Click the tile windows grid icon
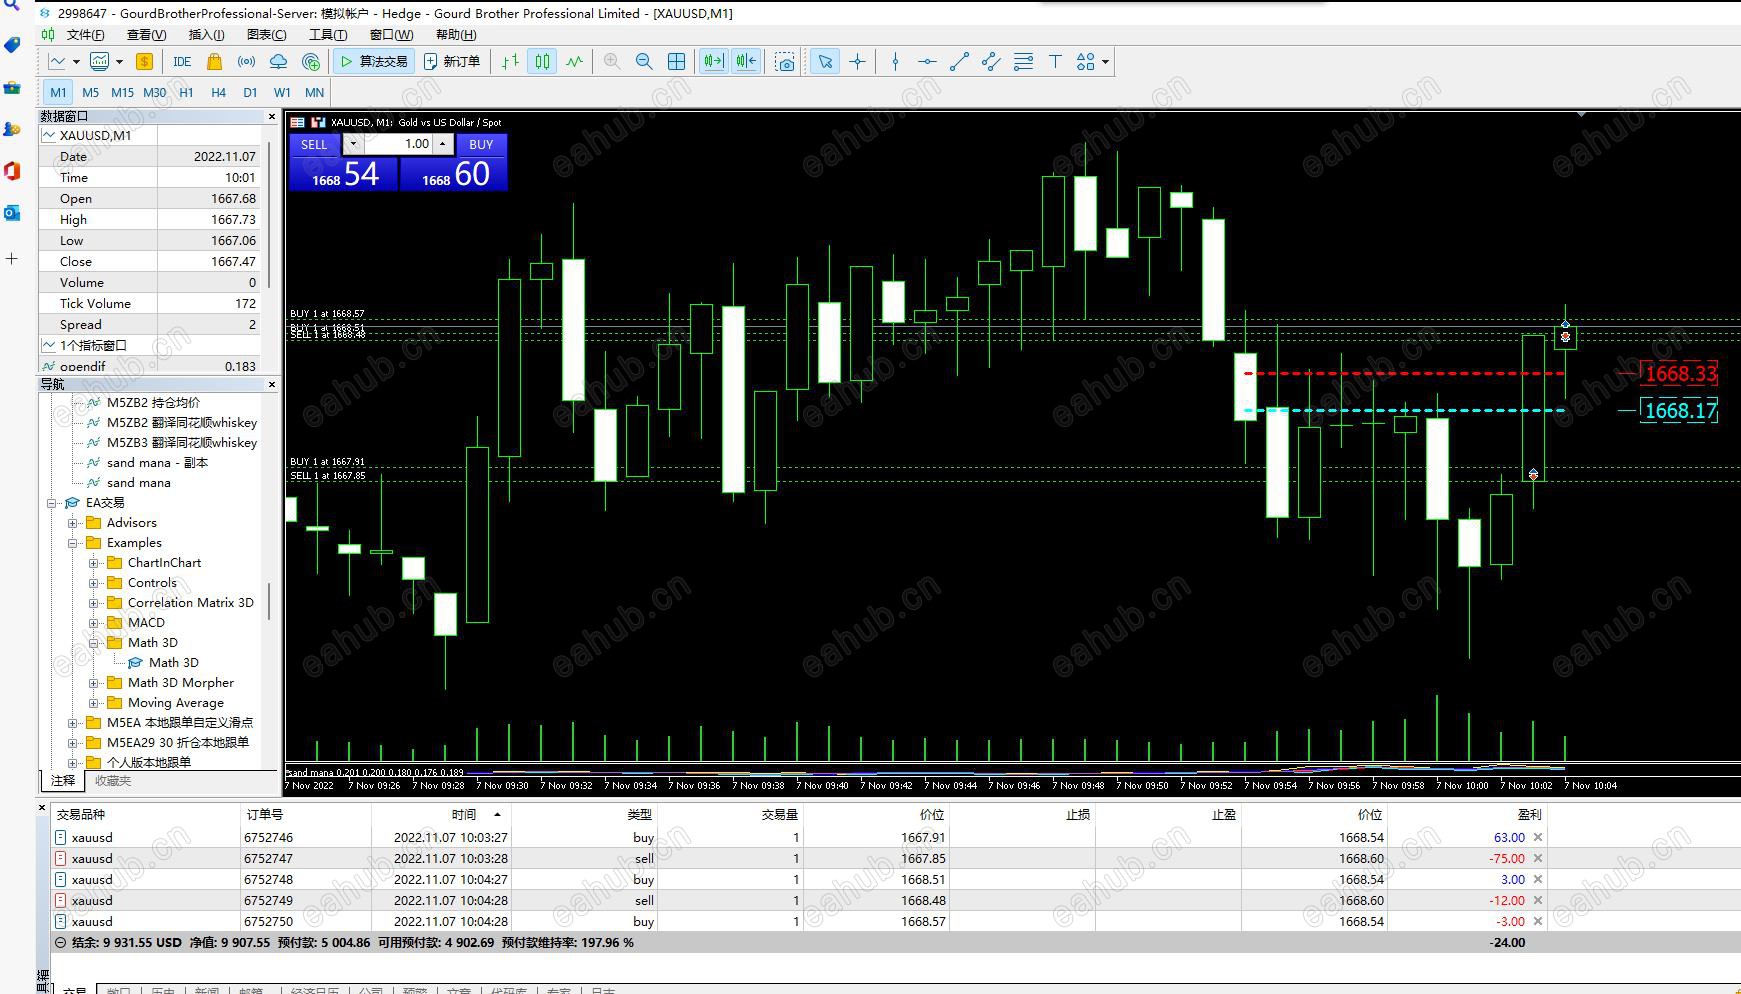1741x994 pixels. [x=676, y=62]
